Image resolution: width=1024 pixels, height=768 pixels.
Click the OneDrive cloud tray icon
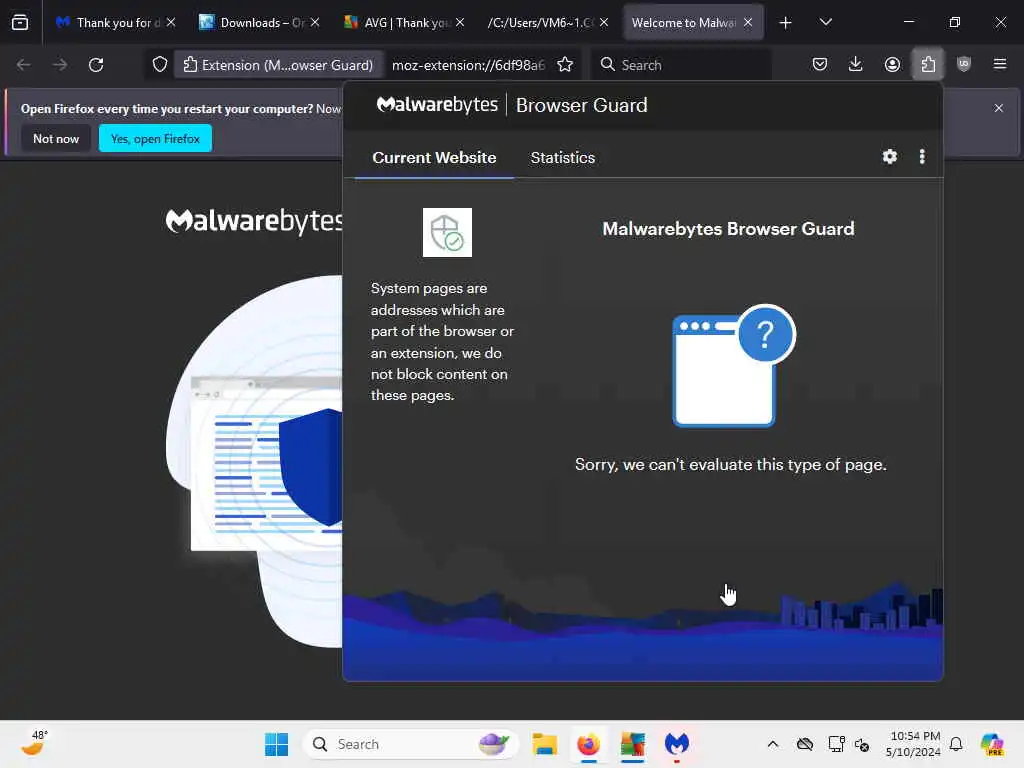click(805, 744)
